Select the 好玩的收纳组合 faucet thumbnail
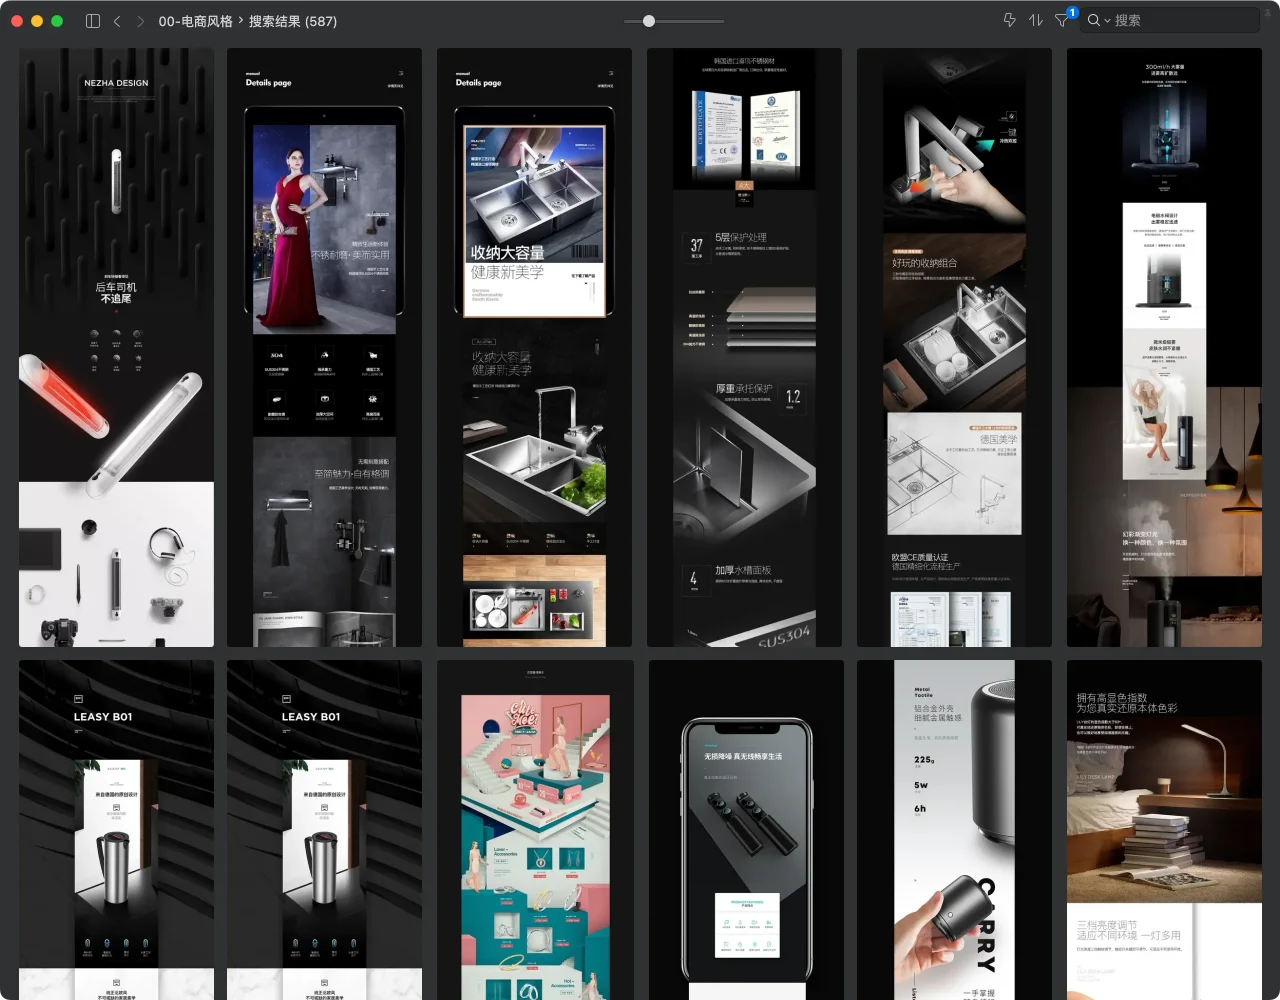The height and width of the screenshot is (1000, 1280). 954,347
